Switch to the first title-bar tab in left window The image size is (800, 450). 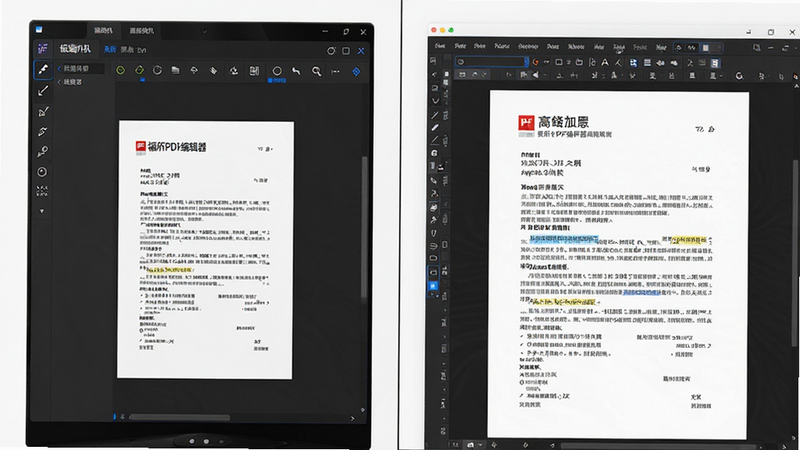coord(103,31)
